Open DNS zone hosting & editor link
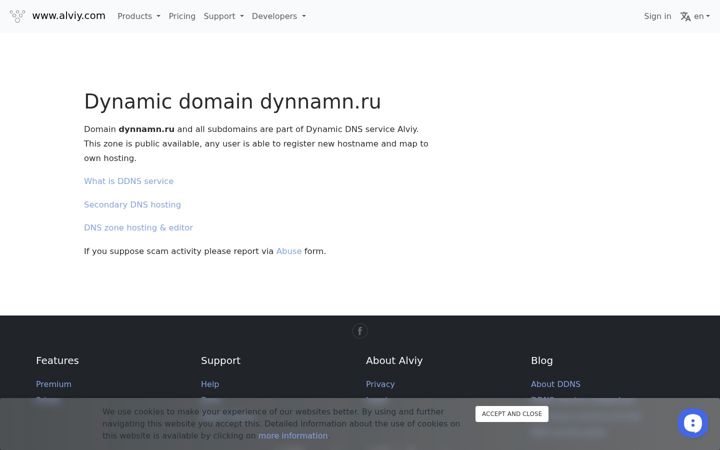This screenshot has height=450, width=720. pos(138,227)
